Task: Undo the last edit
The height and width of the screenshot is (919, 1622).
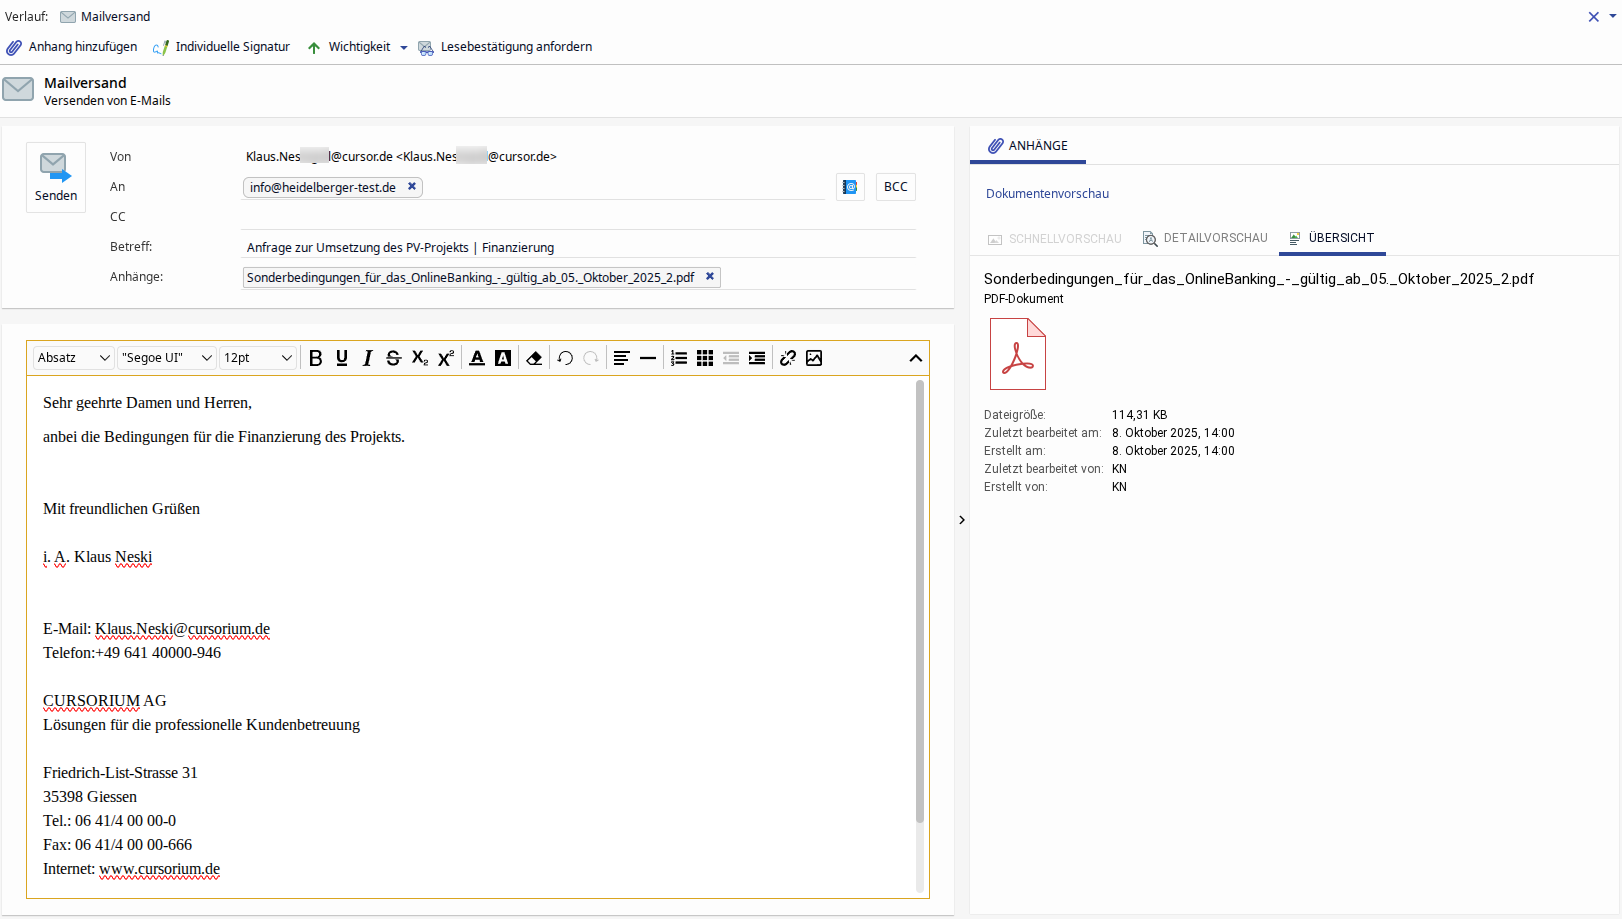Action: click(x=565, y=358)
